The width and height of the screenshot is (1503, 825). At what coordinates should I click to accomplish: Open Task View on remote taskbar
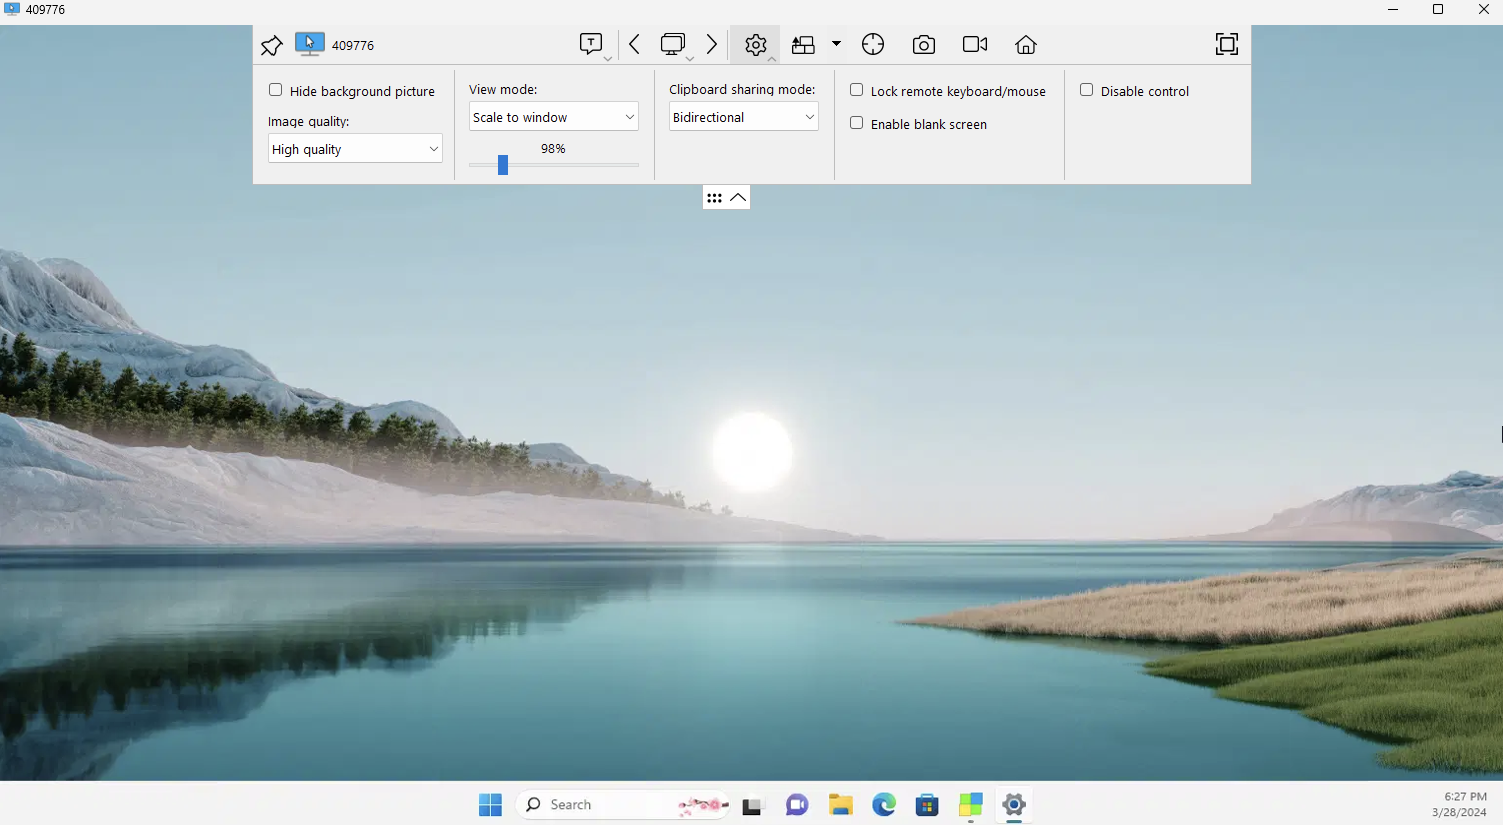click(753, 805)
